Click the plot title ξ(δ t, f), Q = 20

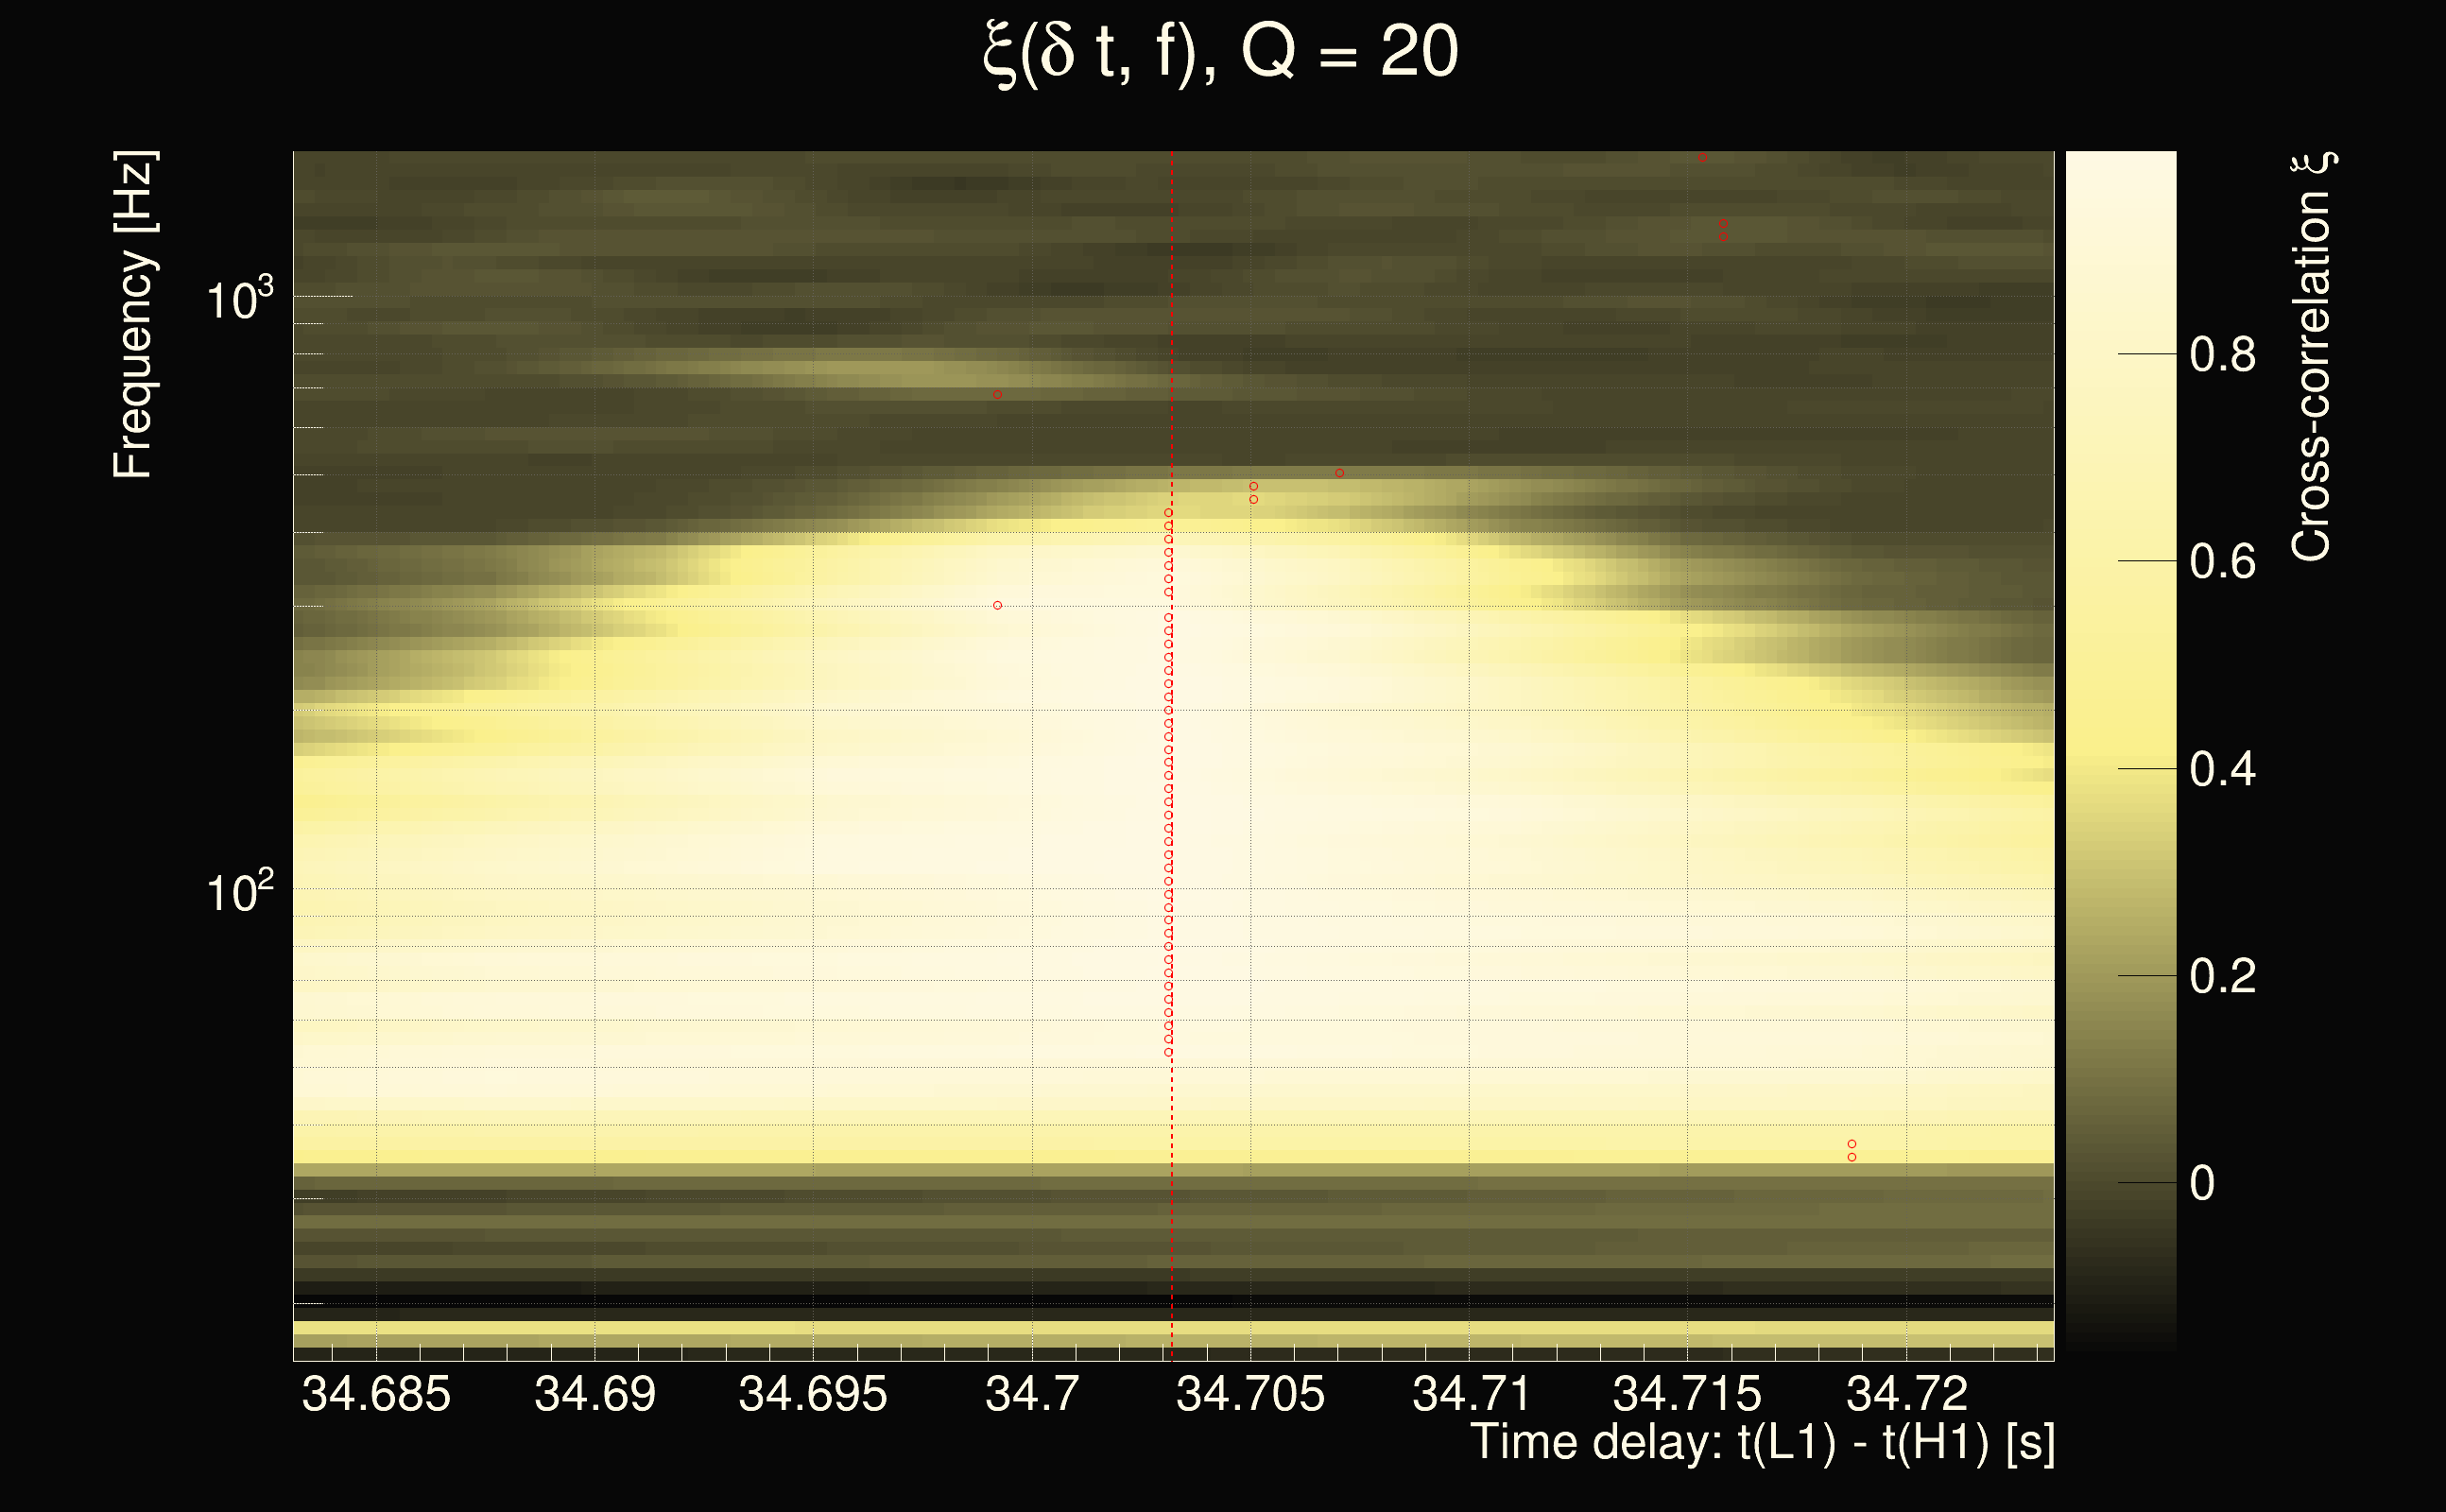(x=1220, y=52)
